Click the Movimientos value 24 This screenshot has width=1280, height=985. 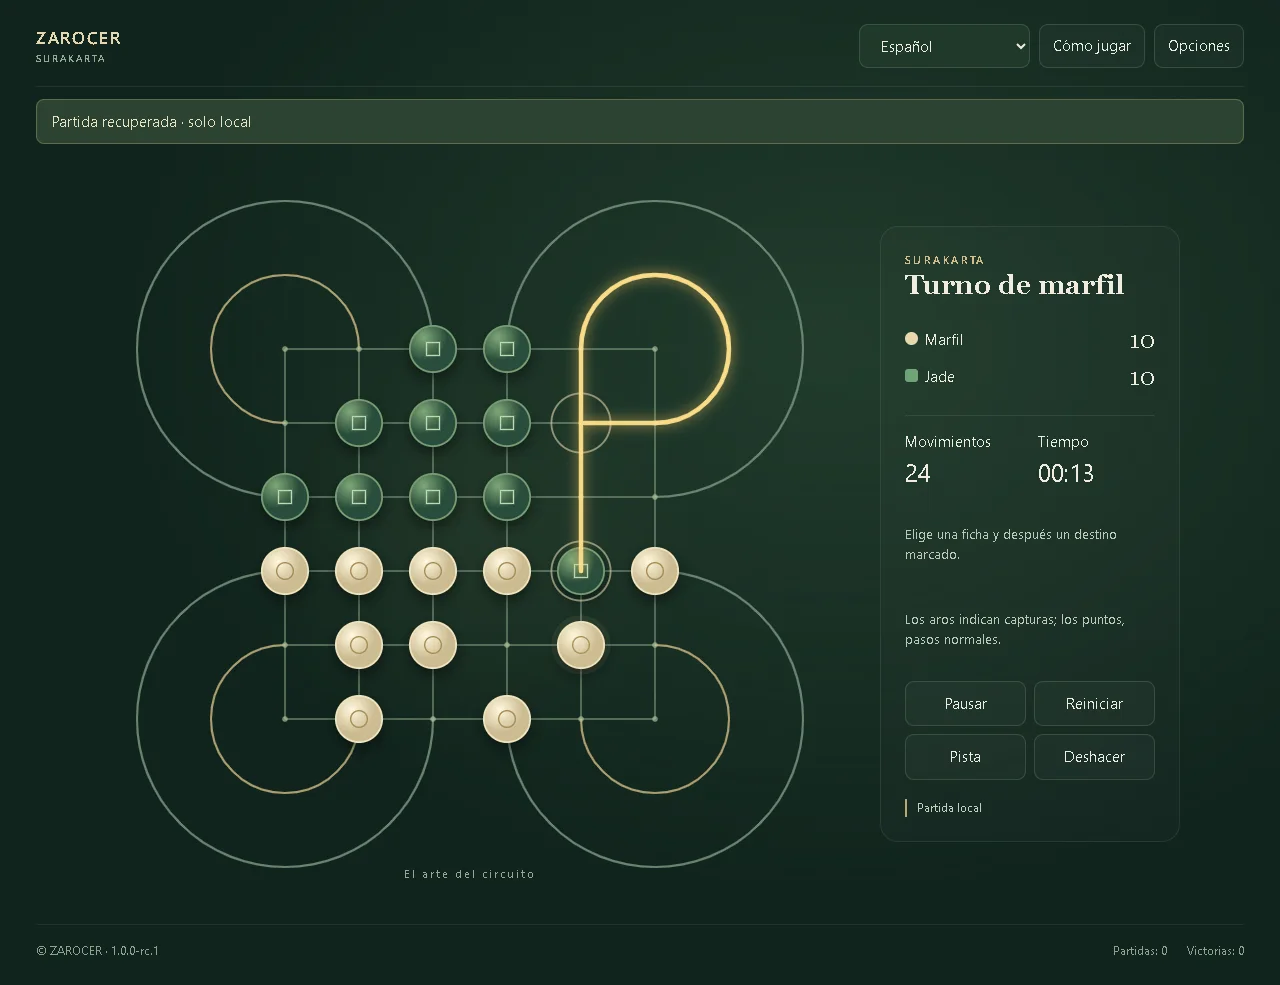(x=918, y=473)
